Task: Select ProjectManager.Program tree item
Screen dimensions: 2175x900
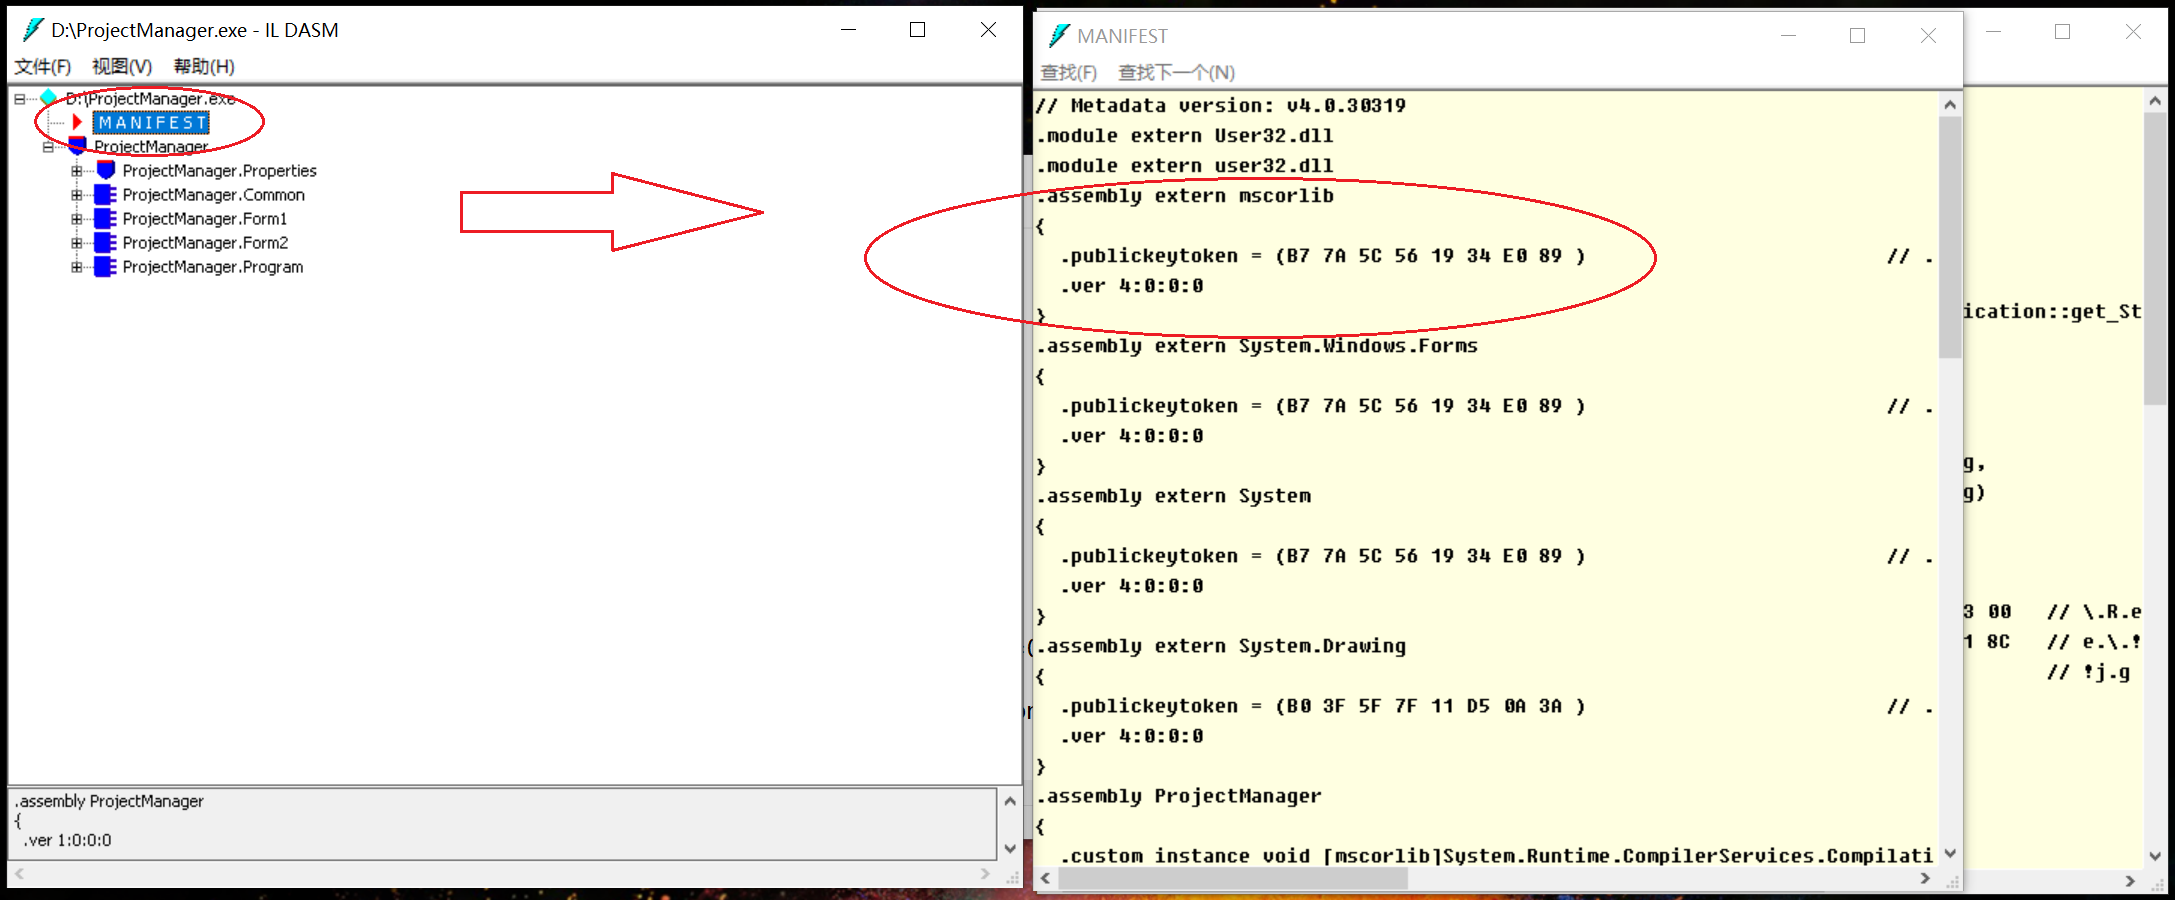Action: pyautogui.click(x=213, y=267)
